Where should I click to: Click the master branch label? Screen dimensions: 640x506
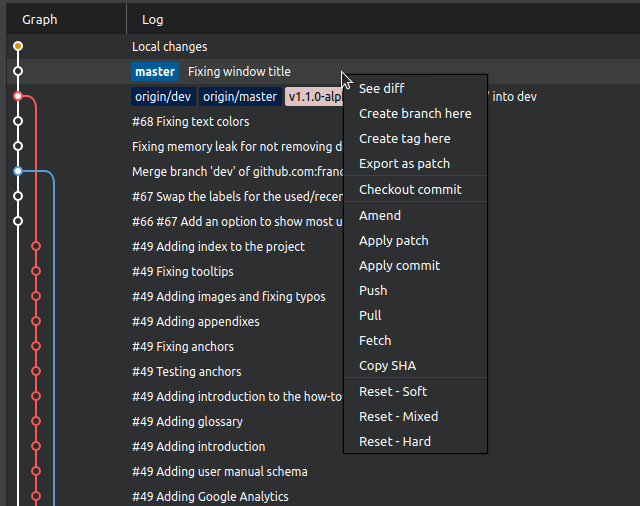[155, 72]
